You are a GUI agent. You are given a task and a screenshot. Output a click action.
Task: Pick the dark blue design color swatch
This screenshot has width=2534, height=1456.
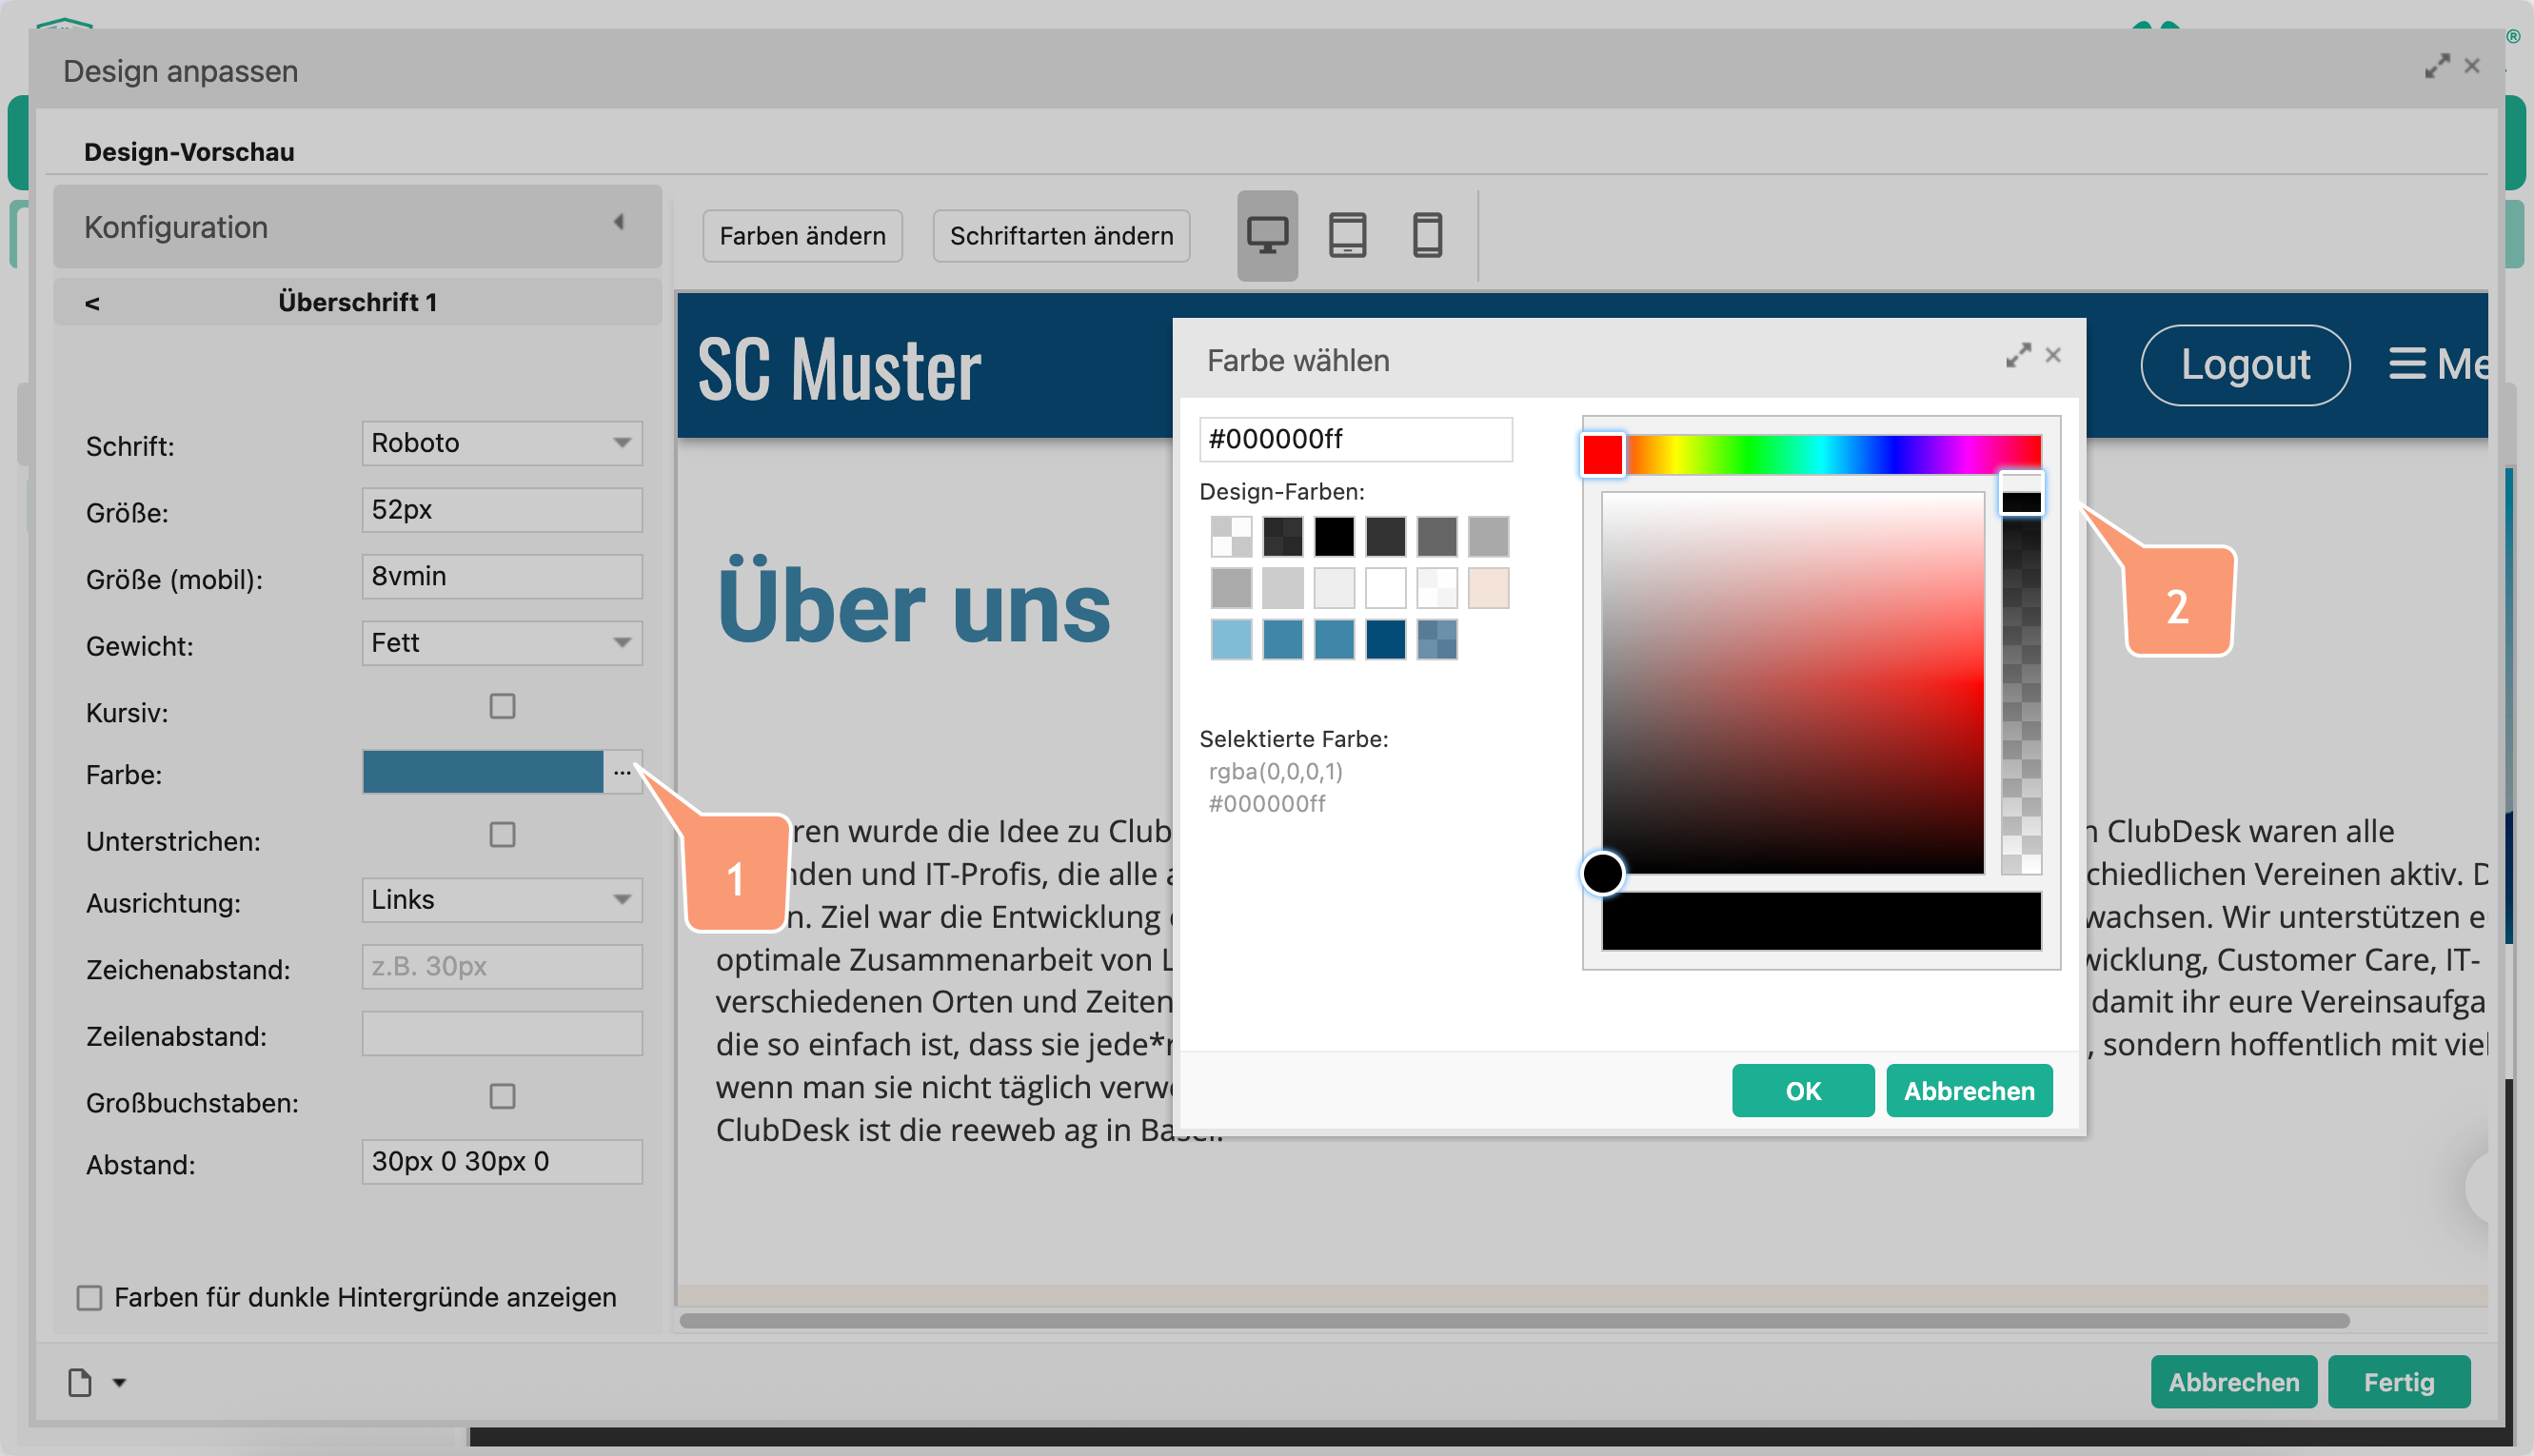[x=1385, y=639]
